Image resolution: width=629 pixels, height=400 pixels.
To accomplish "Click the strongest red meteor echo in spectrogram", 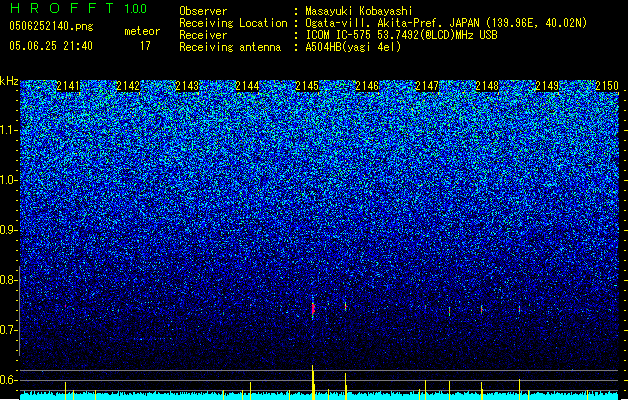I will (x=313, y=309).
